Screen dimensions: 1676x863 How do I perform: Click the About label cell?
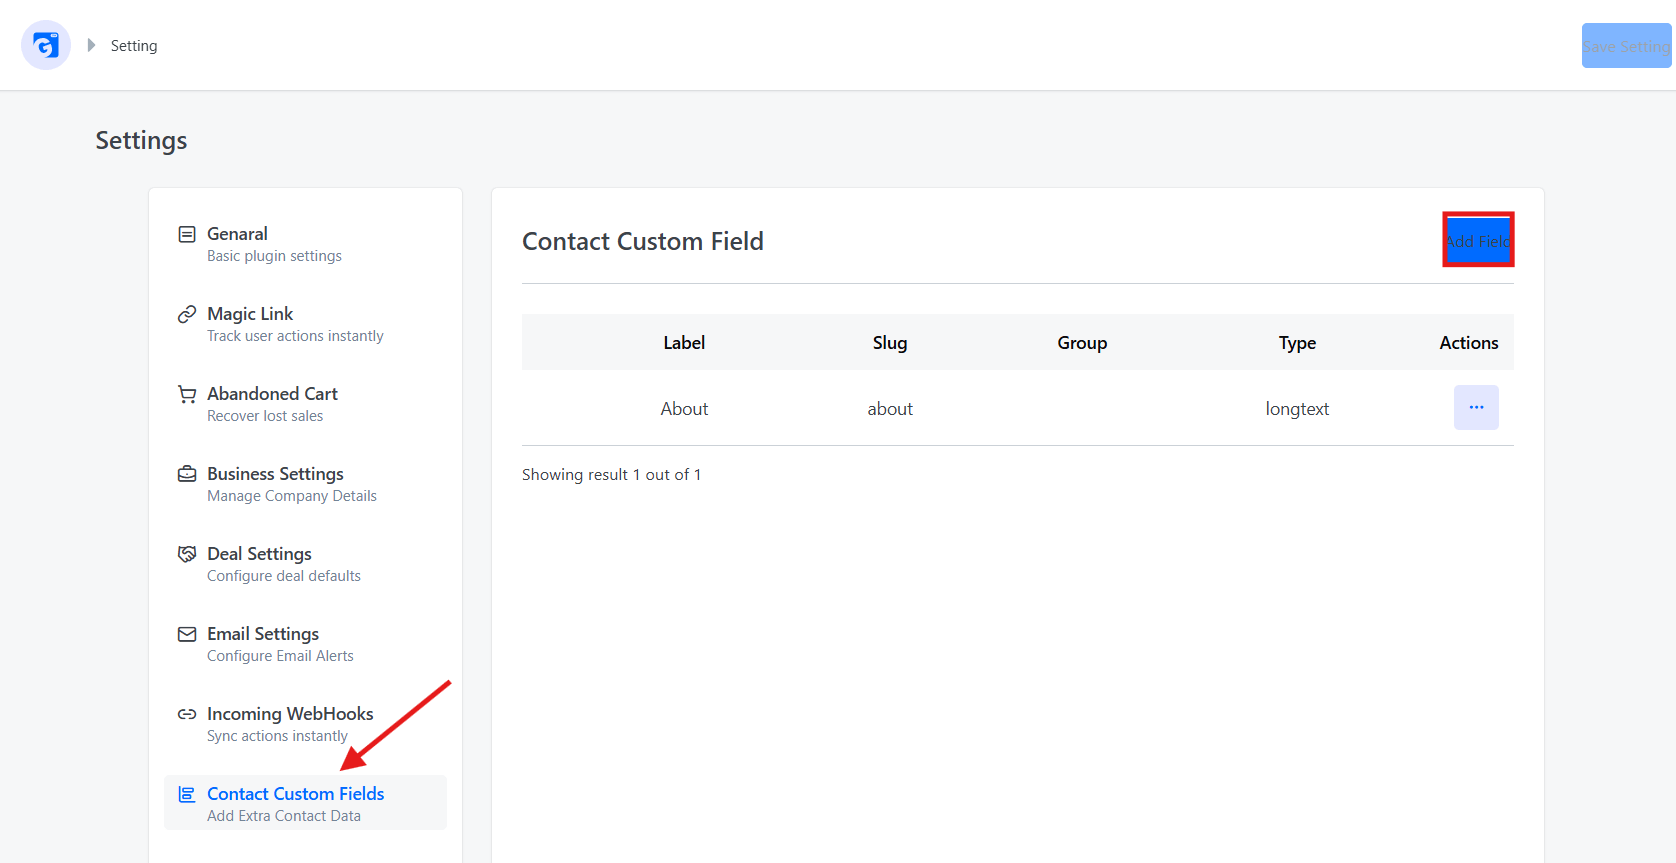pyautogui.click(x=684, y=409)
